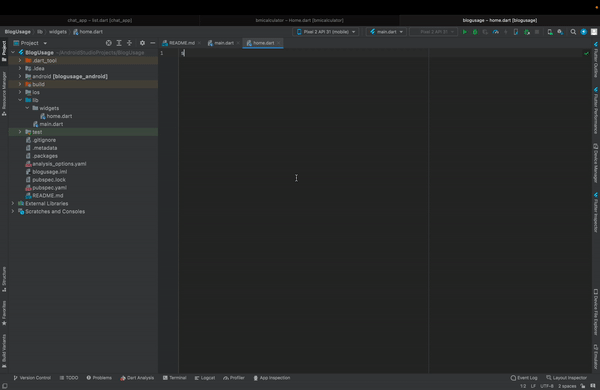Hide the Project panel with minus icon
Screen dimensions: 600x390
click(x=153, y=43)
